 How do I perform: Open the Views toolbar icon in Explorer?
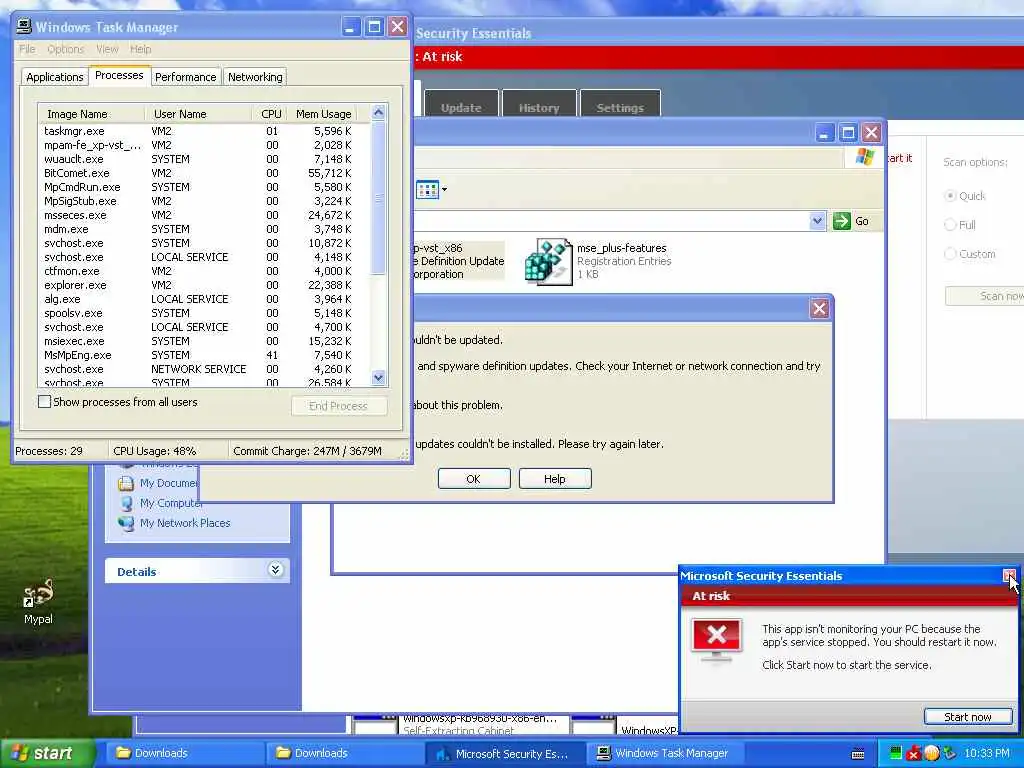point(428,189)
